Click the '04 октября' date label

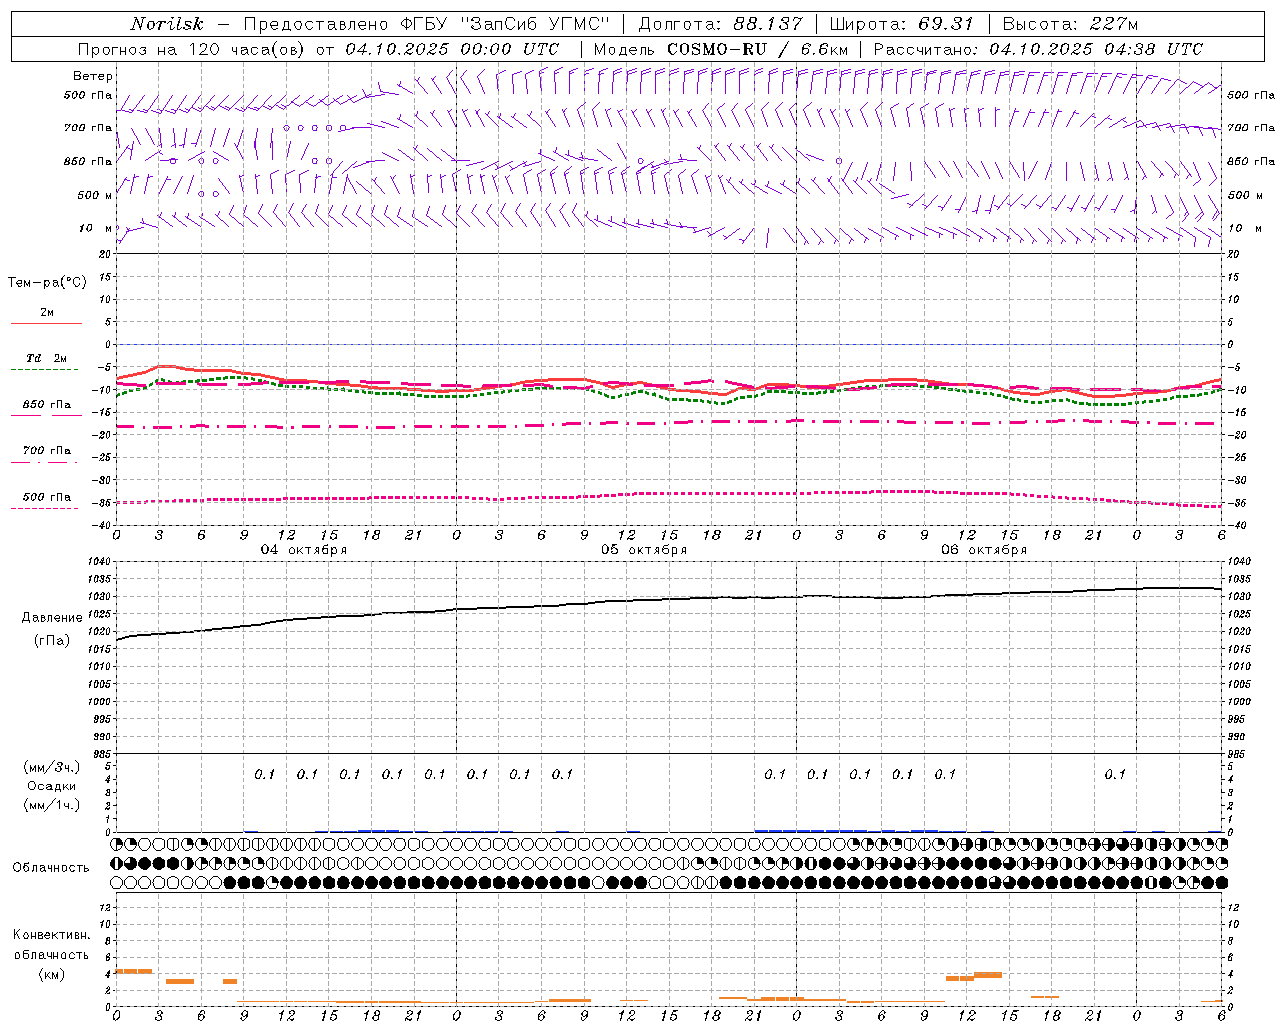tap(304, 550)
